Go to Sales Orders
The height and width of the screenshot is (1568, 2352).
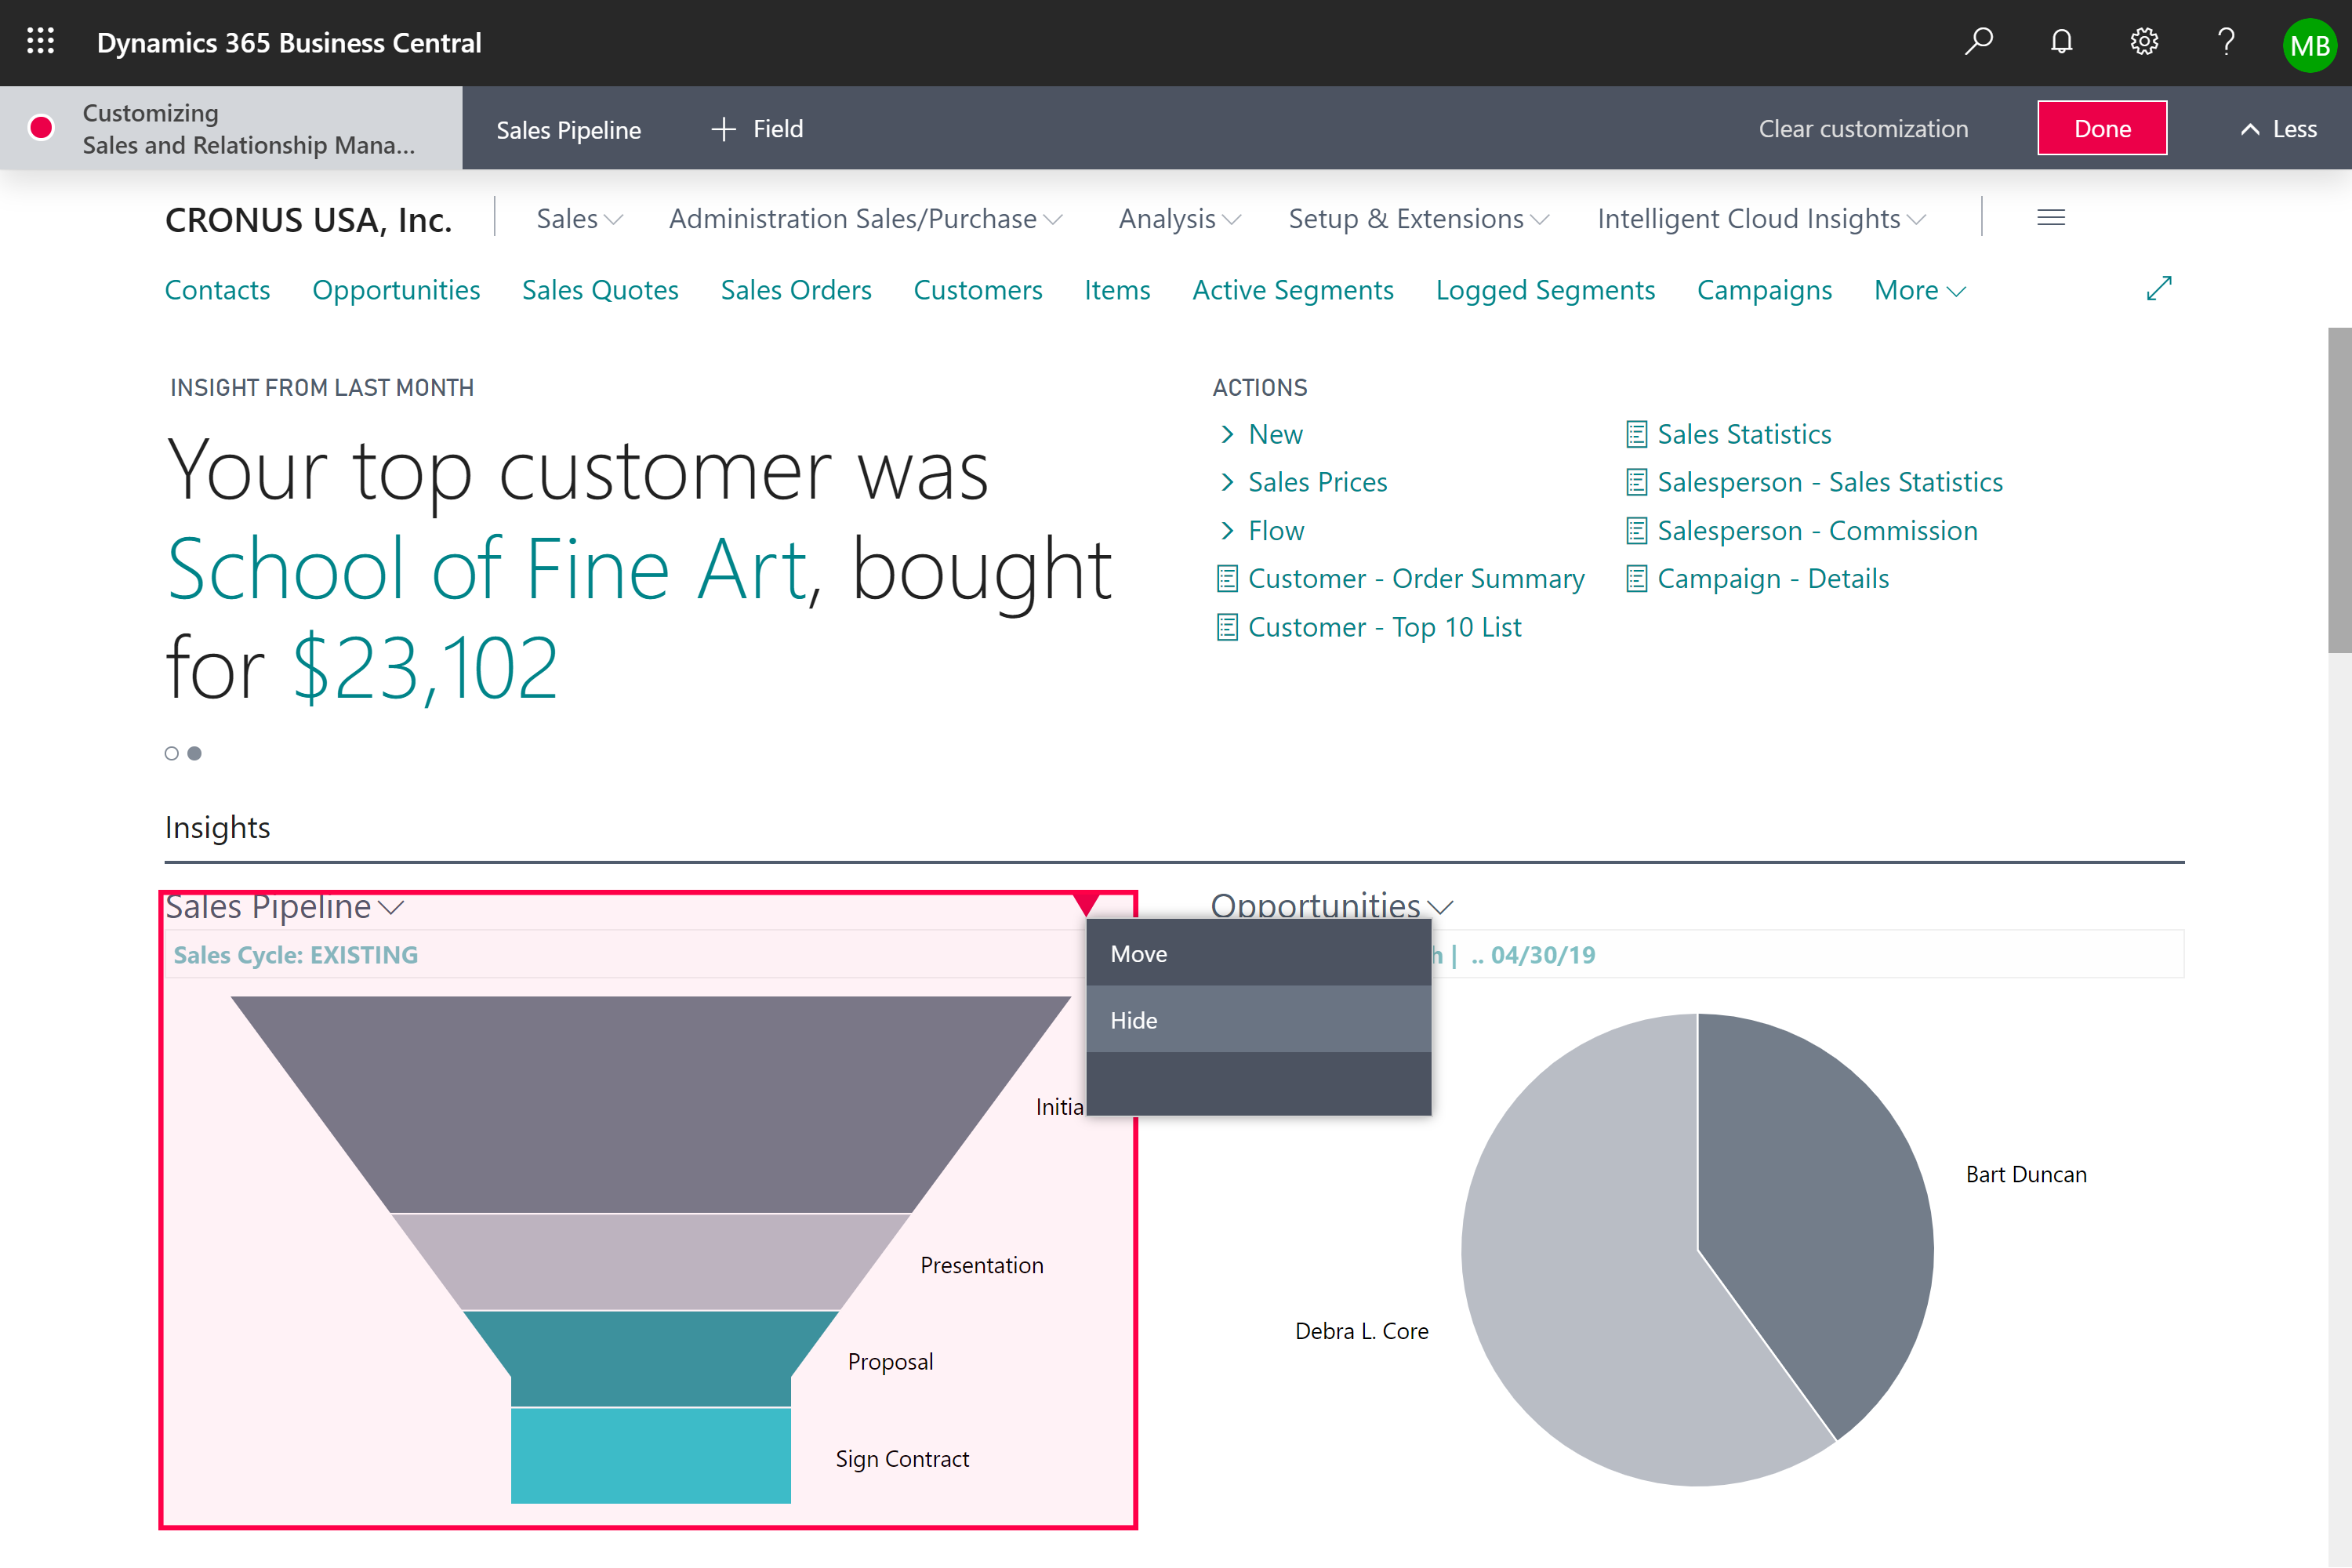point(796,290)
